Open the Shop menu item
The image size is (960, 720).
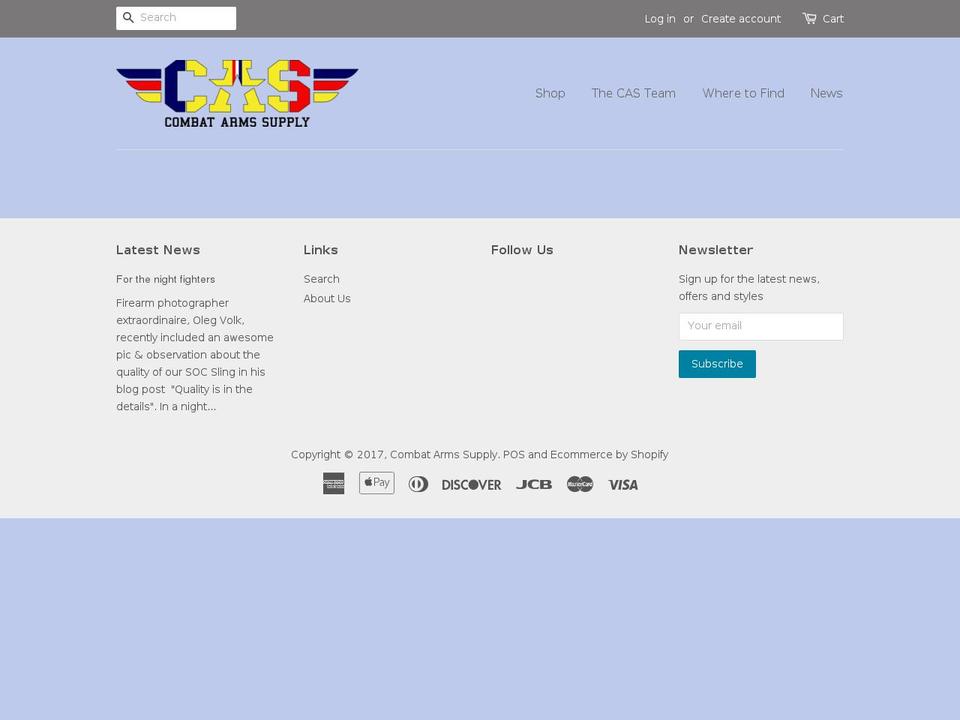click(x=550, y=93)
